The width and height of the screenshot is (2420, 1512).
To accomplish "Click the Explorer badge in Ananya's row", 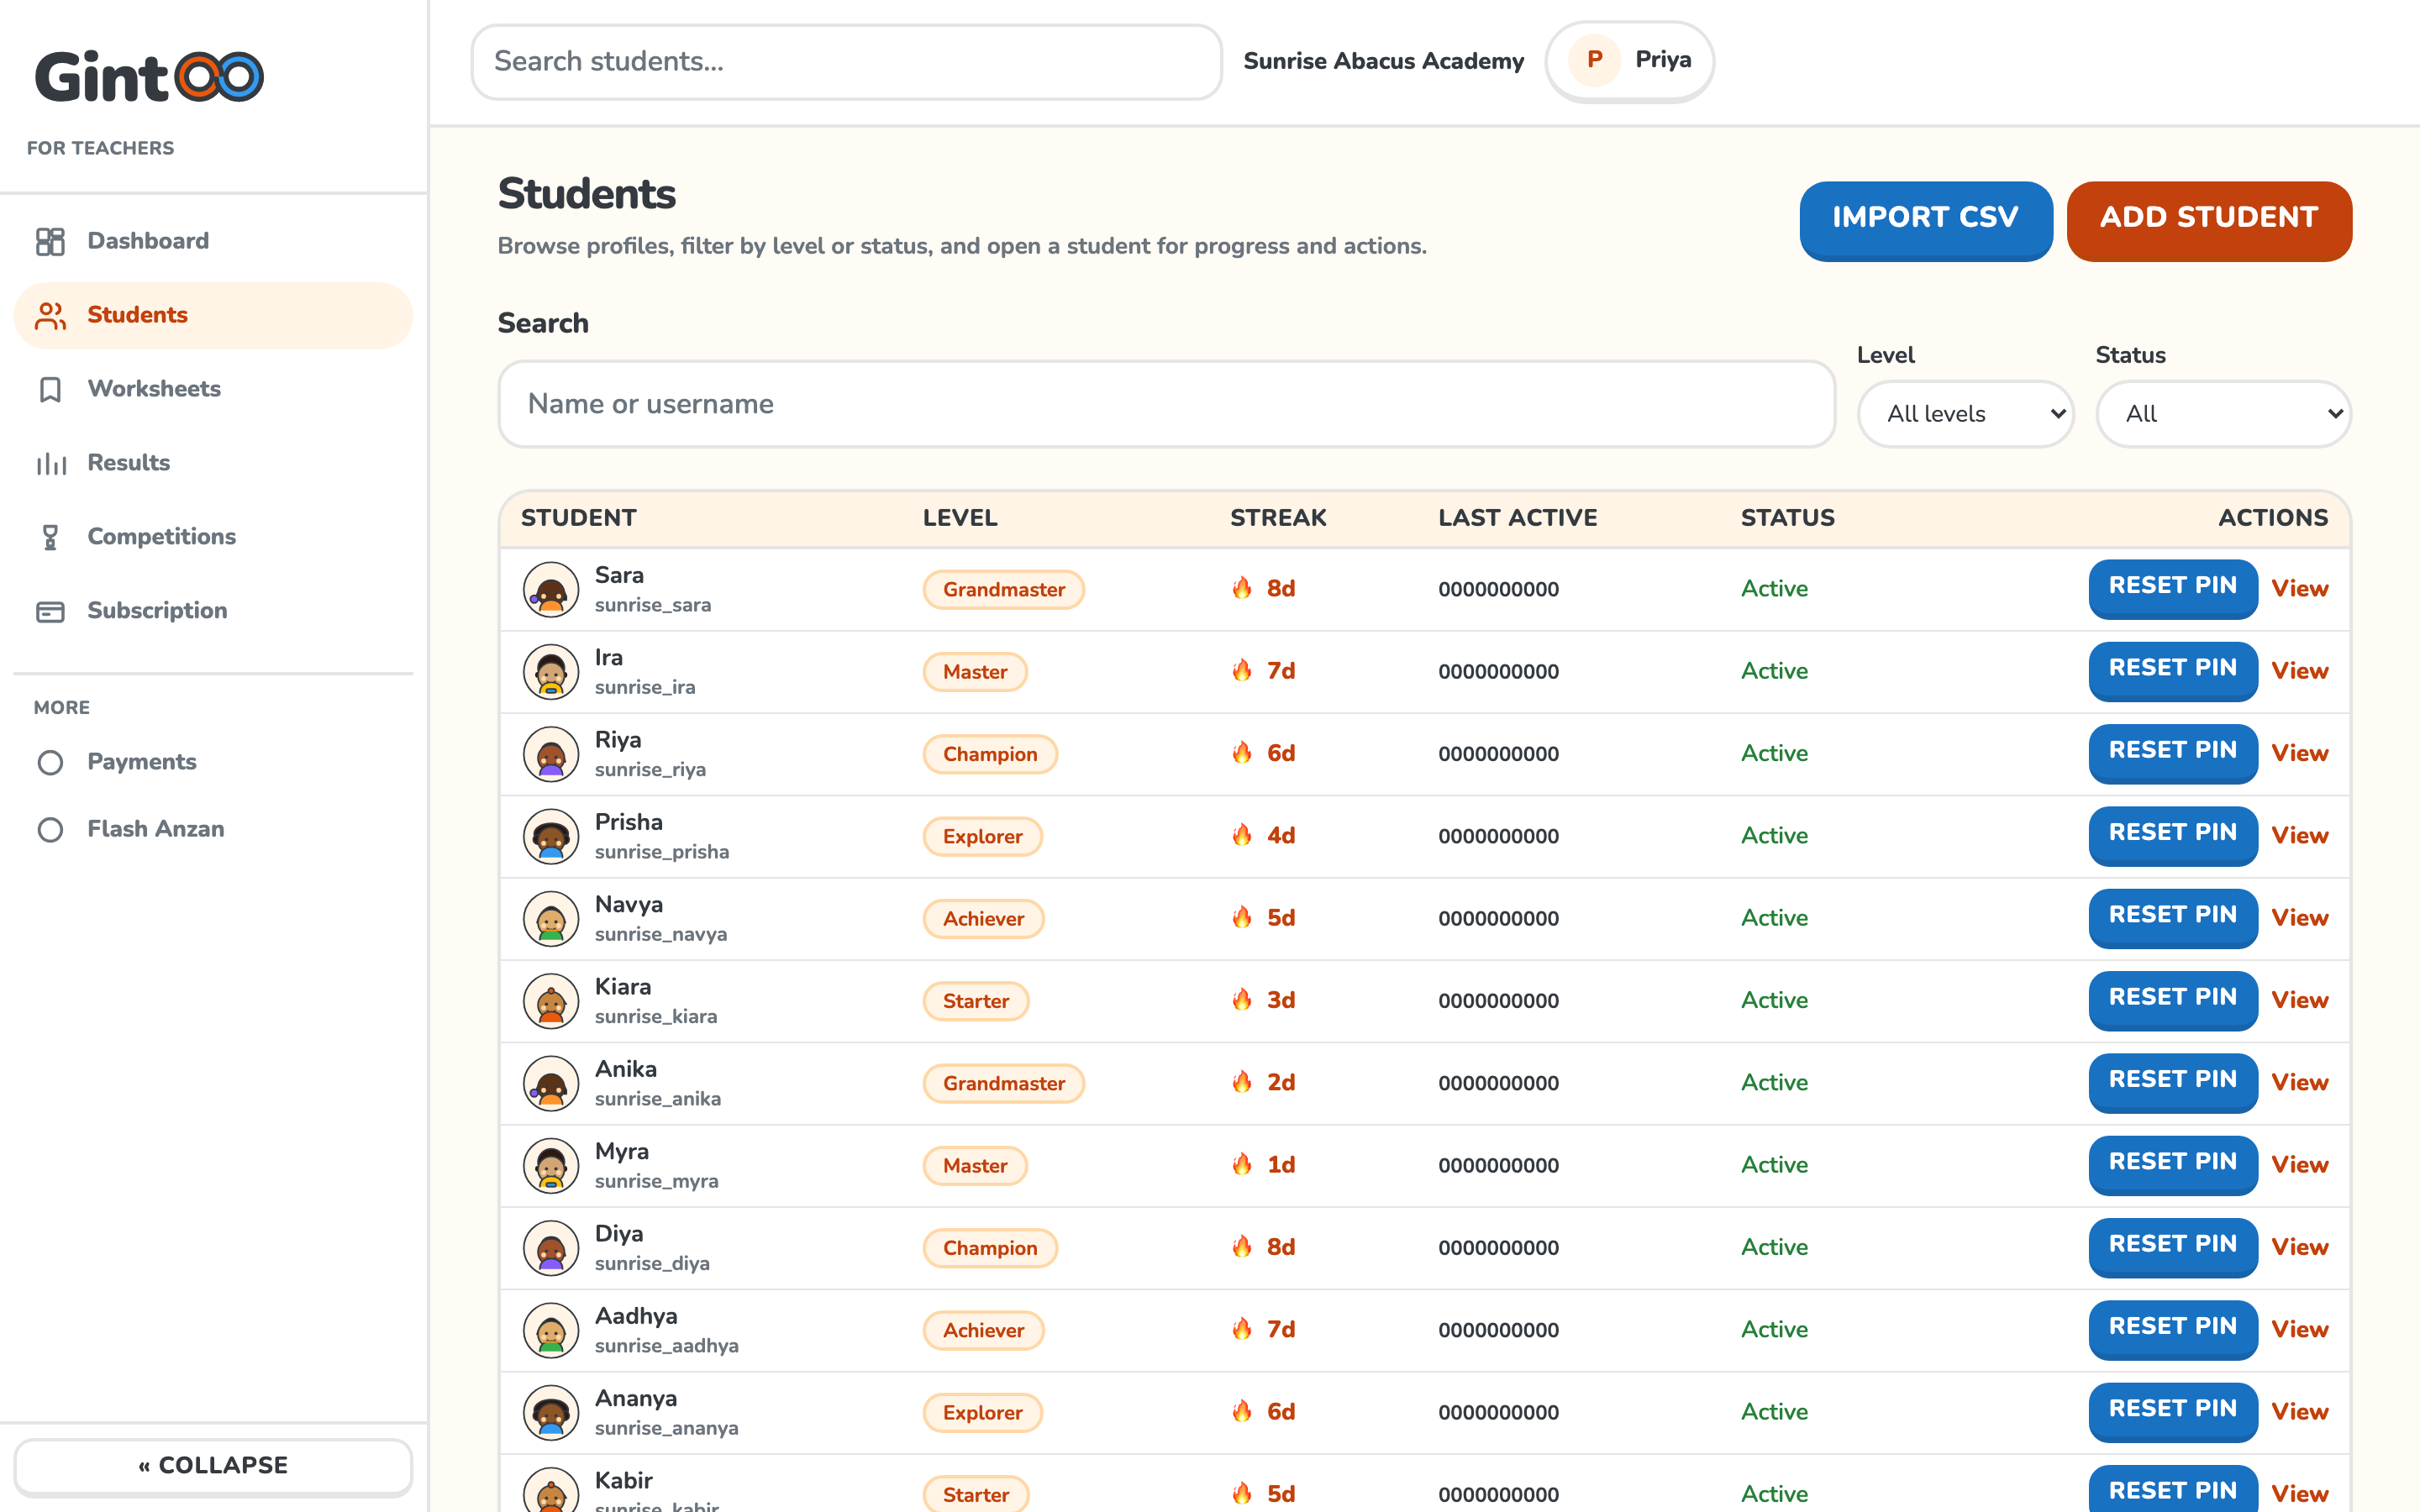I will pos(982,1413).
